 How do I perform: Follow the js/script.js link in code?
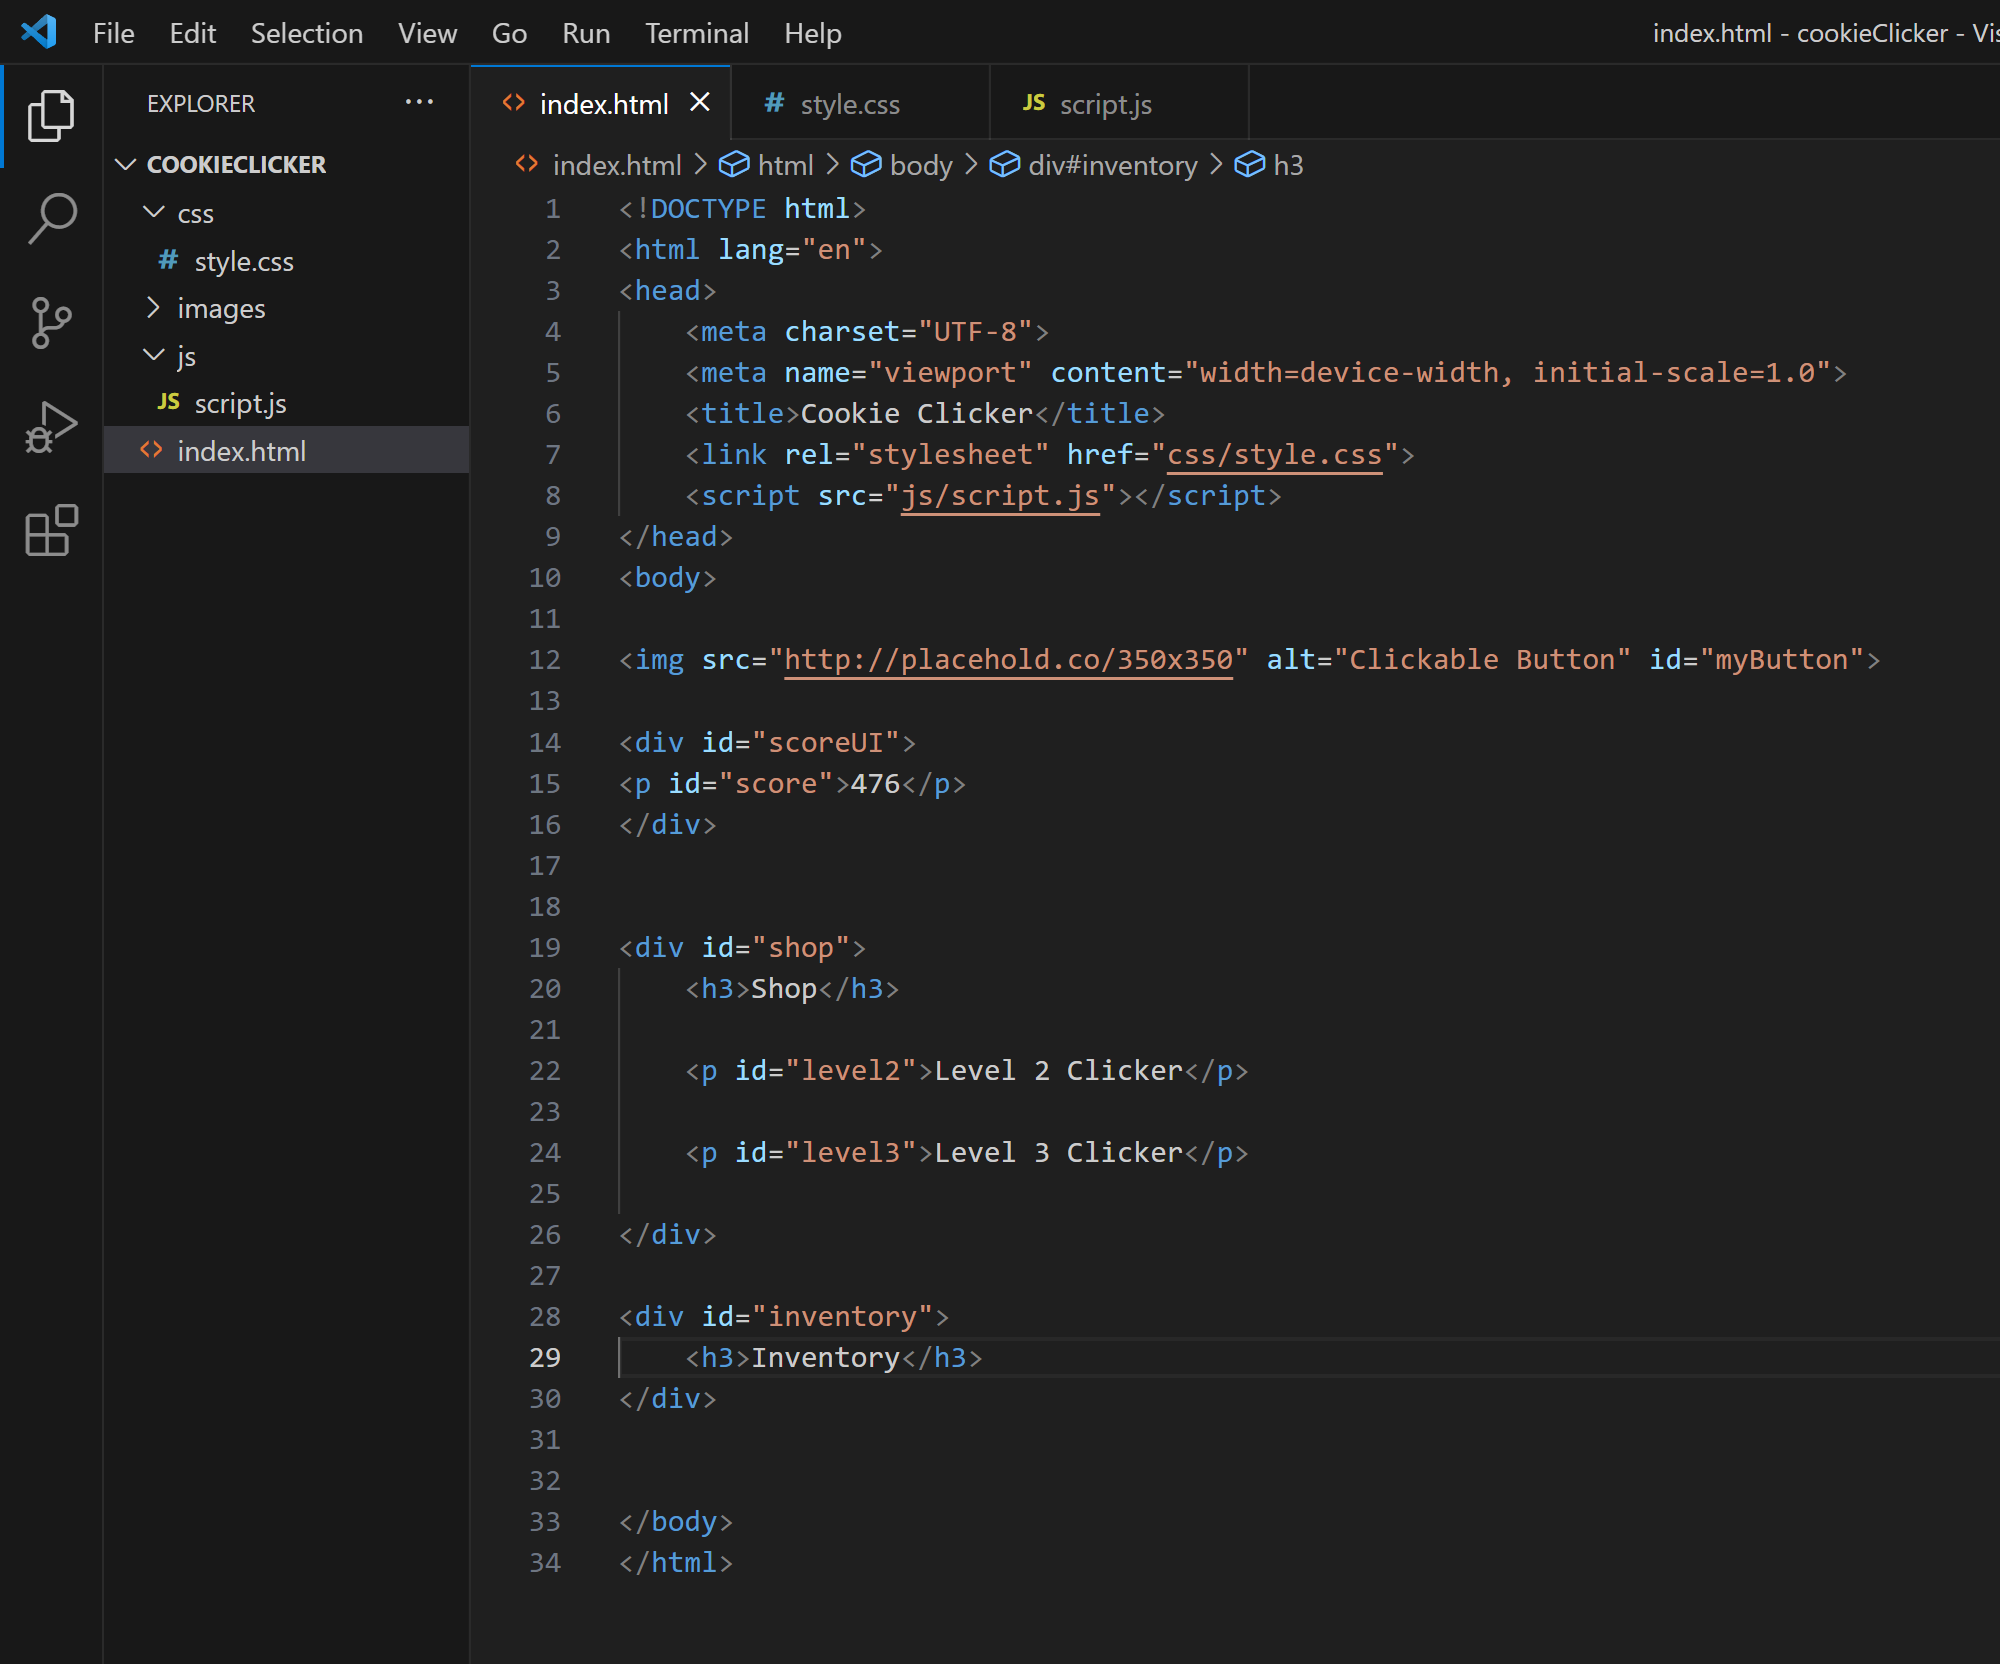pyautogui.click(x=1000, y=495)
